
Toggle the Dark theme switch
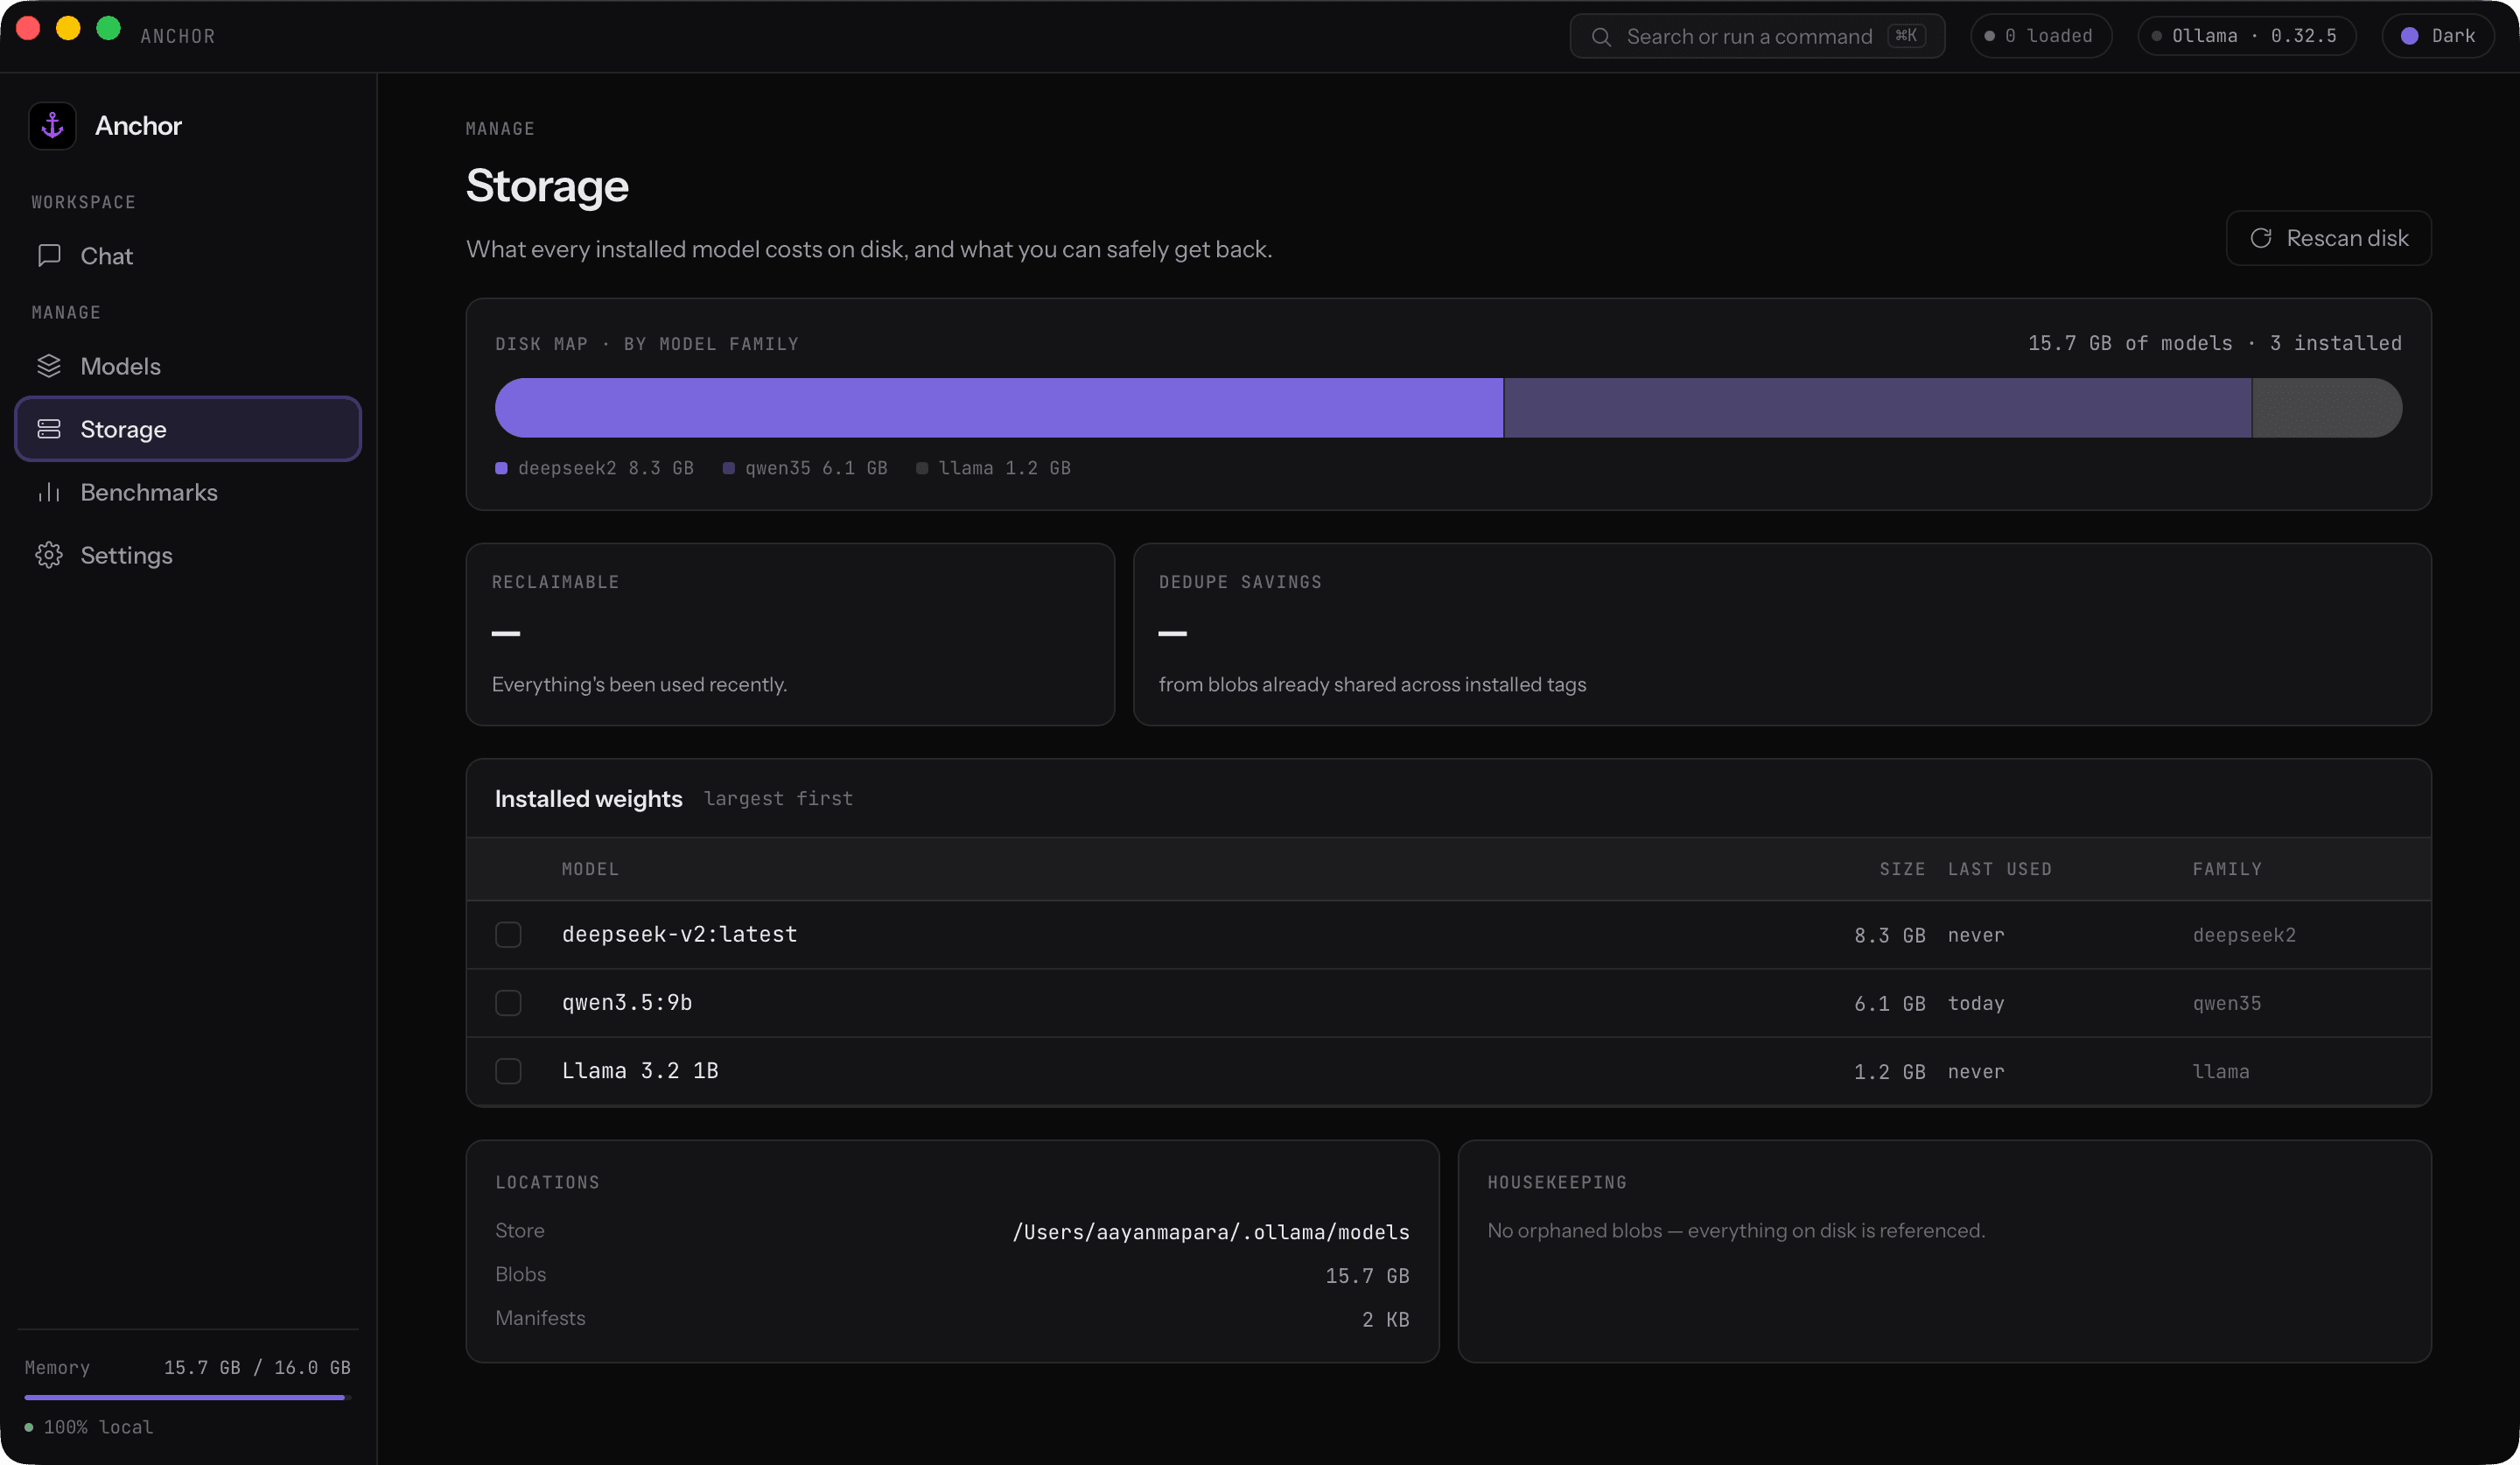click(x=2438, y=36)
